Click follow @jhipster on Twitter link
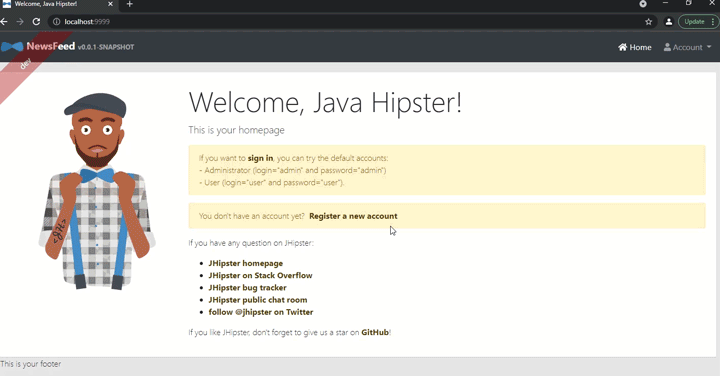The height and width of the screenshot is (376, 720). click(x=261, y=312)
